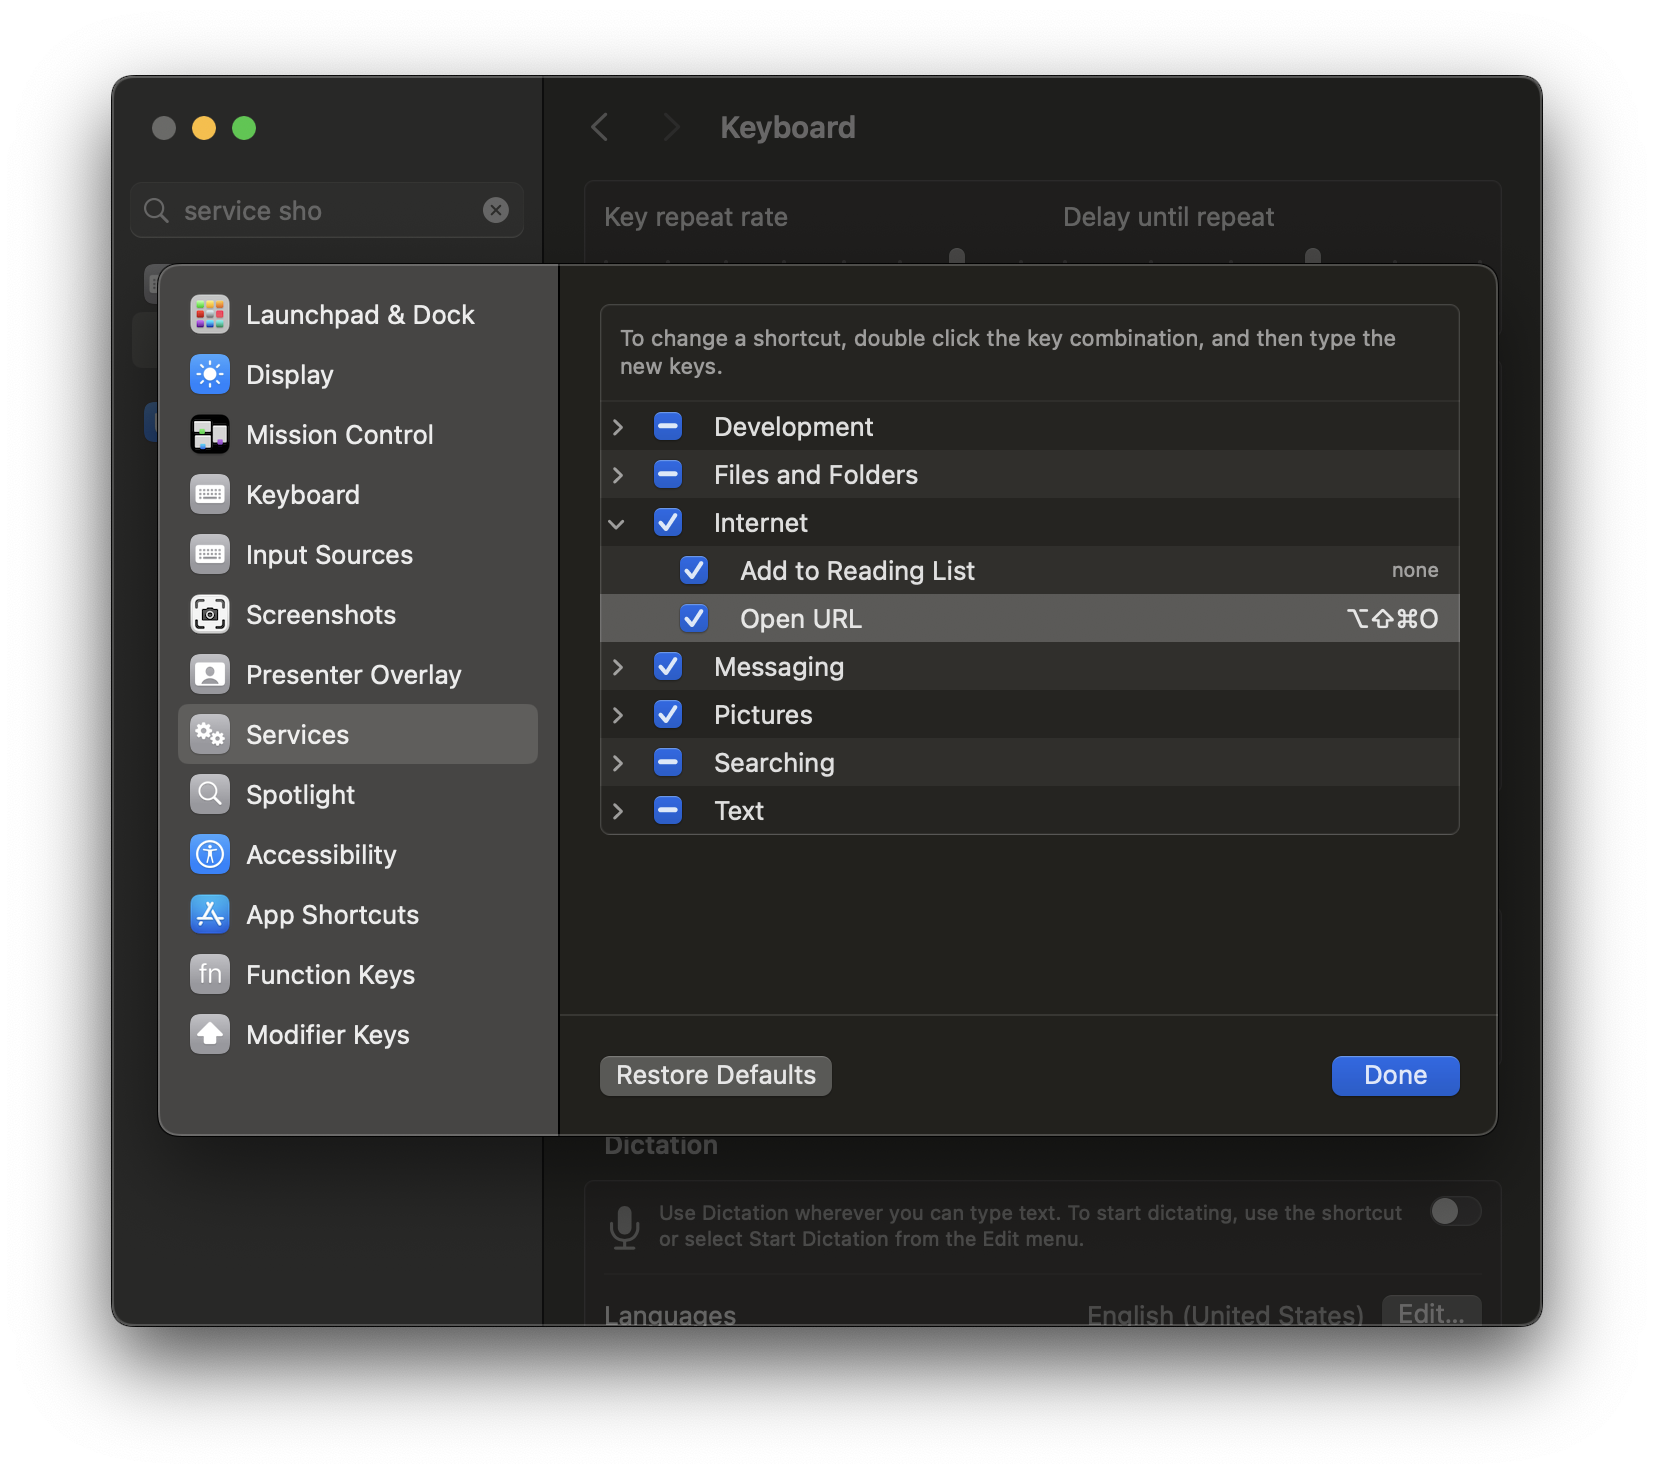Image resolution: width=1654 pixels, height=1474 pixels.
Task: Collapse the Internet services group
Action: point(618,522)
